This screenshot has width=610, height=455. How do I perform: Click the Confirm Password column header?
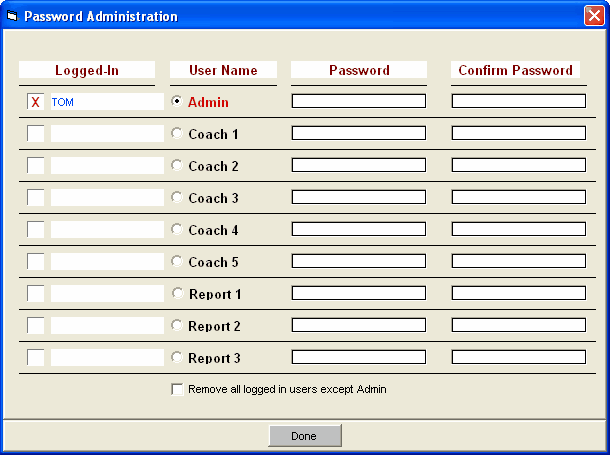click(x=515, y=70)
